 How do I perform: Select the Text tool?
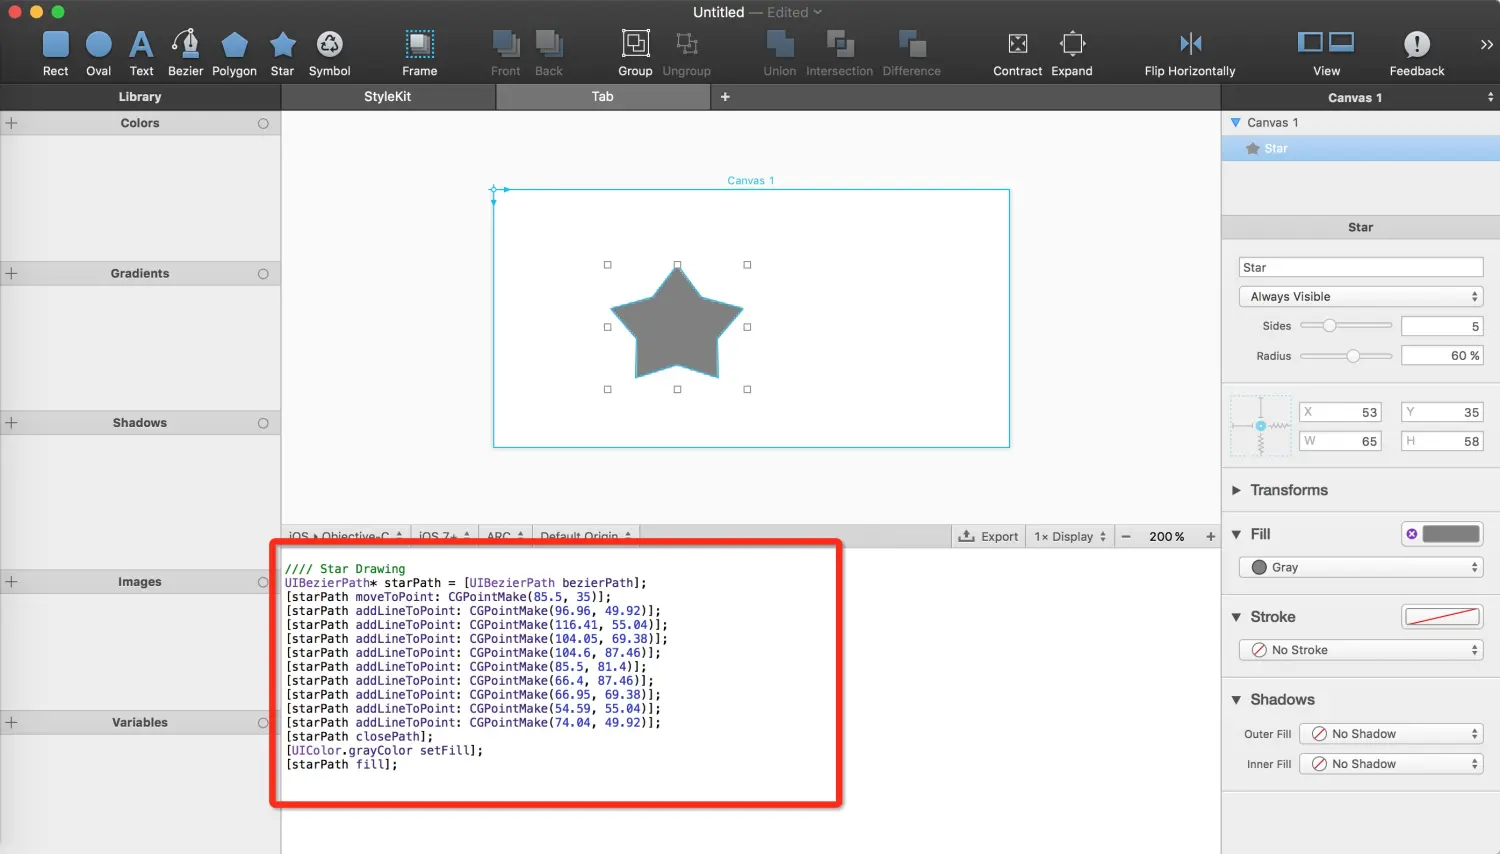pyautogui.click(x=141, y=54)
